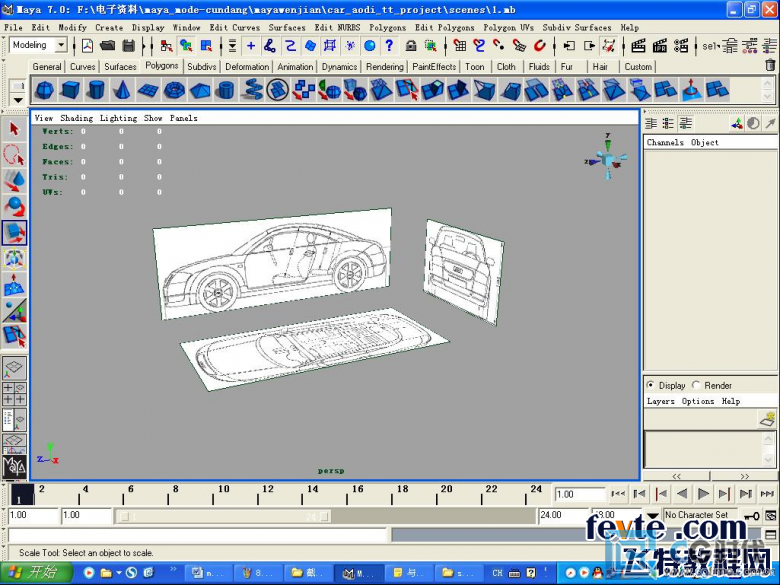Open the Layers menu in layer editor
780x585 pixels.
pos(661,401)
